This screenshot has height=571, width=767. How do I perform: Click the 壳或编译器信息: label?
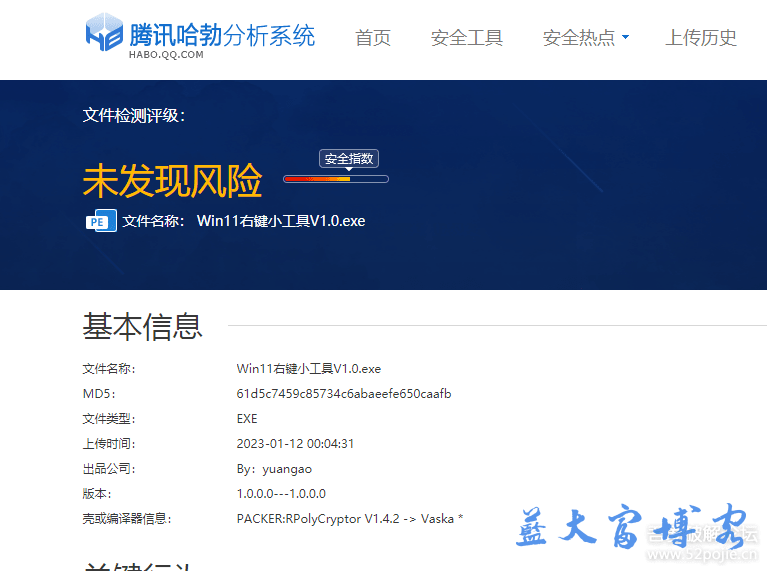pyautogui.click(x=127, y=519)
